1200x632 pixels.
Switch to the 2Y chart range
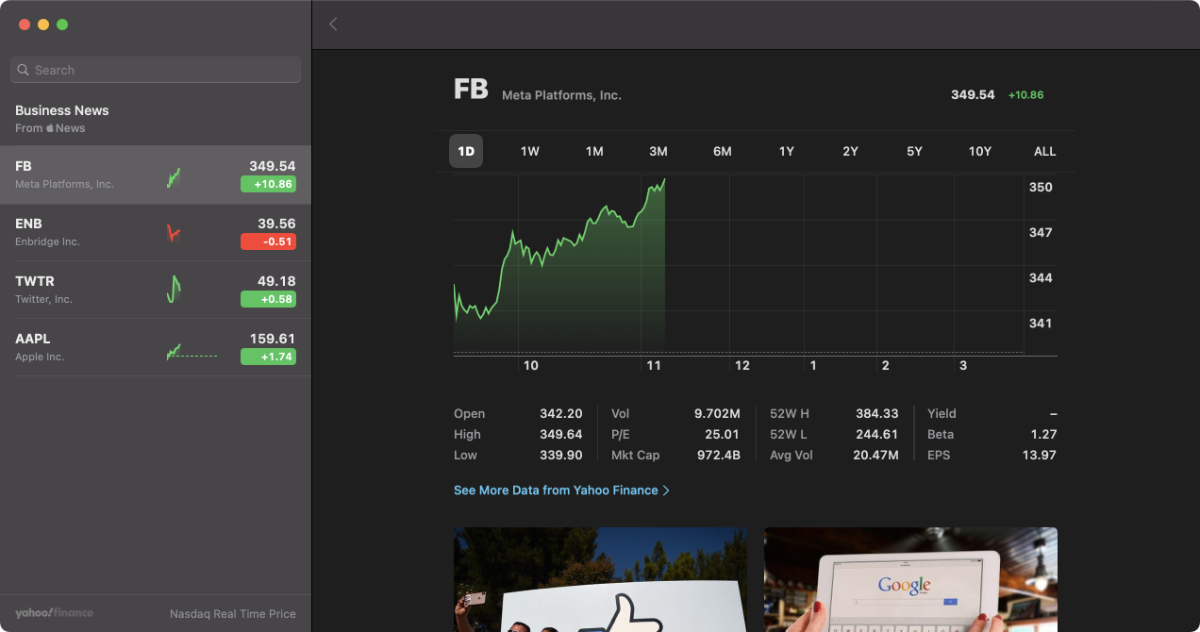850,151
